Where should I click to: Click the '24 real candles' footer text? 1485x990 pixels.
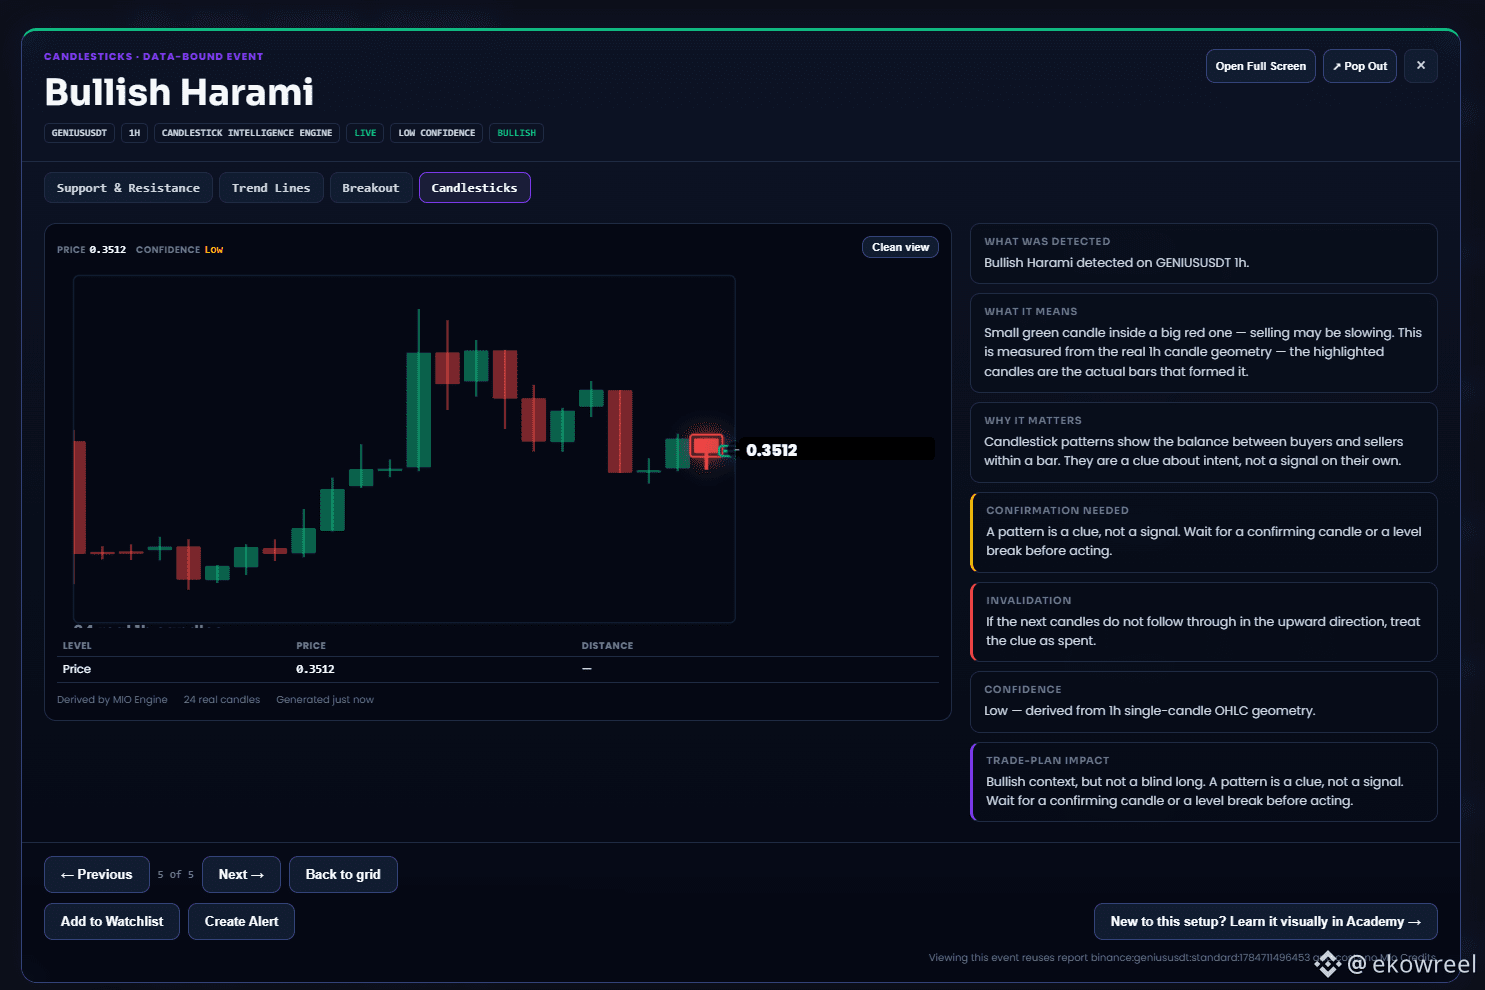tap(222, 700)
